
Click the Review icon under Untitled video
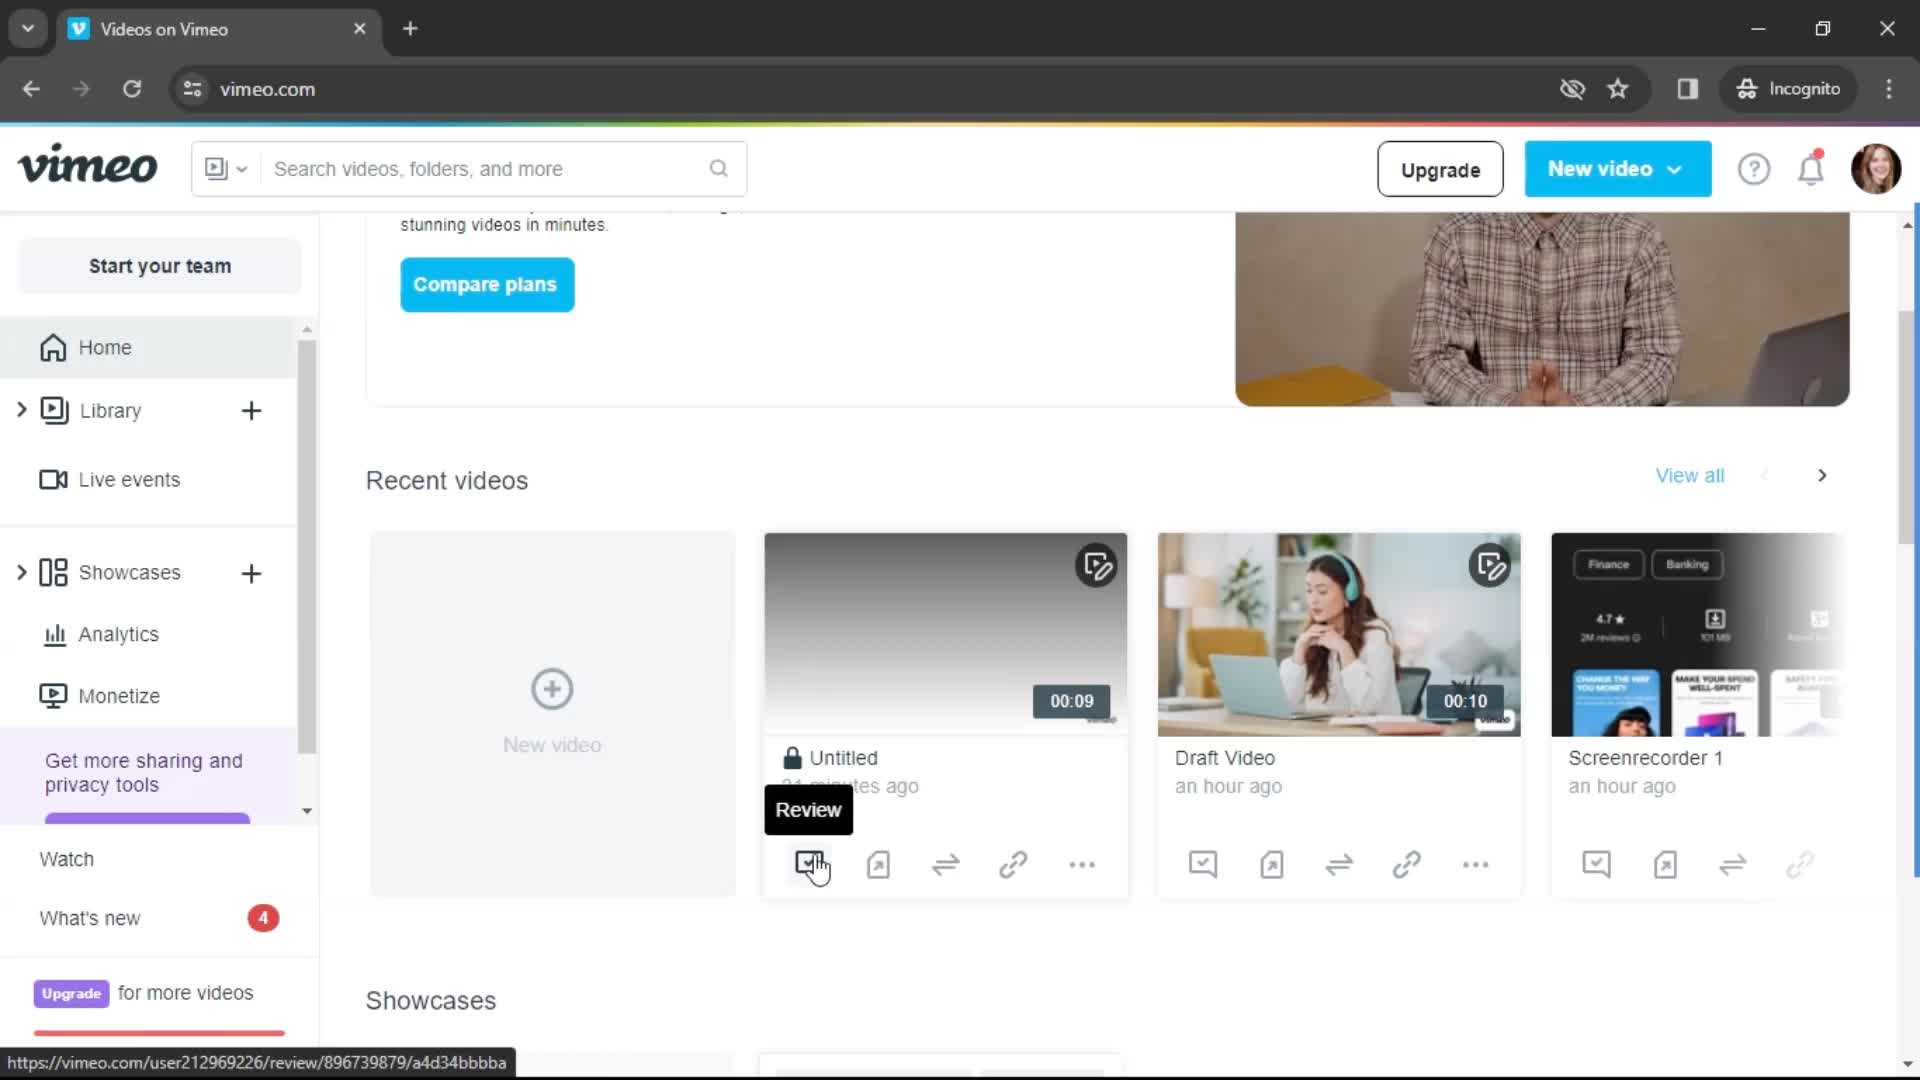pos(809,864)
